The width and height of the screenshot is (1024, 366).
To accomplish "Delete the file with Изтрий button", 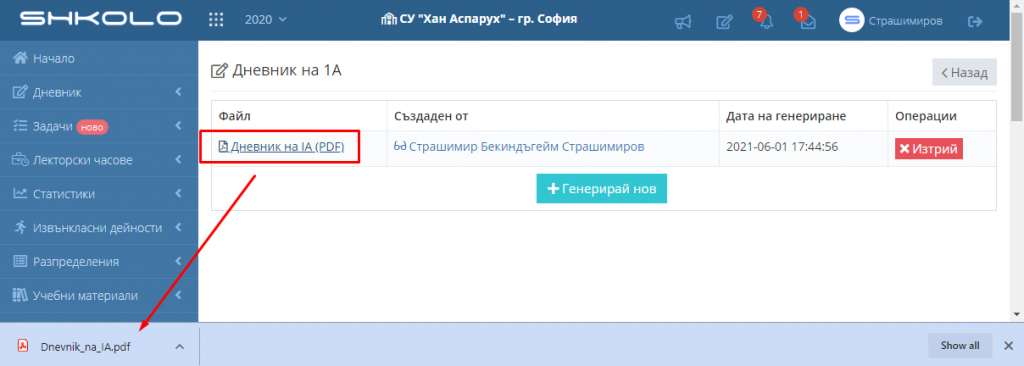I will click(x=929, y=148).
